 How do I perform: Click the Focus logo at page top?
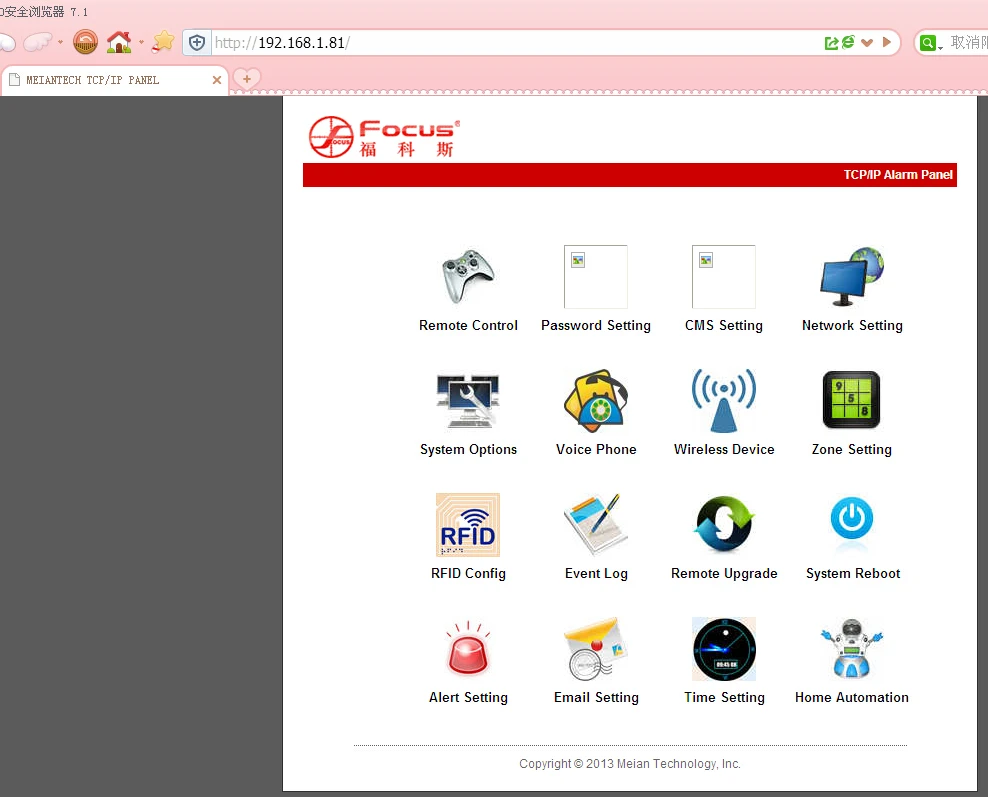pyautogui.click(x=384, y=137)
